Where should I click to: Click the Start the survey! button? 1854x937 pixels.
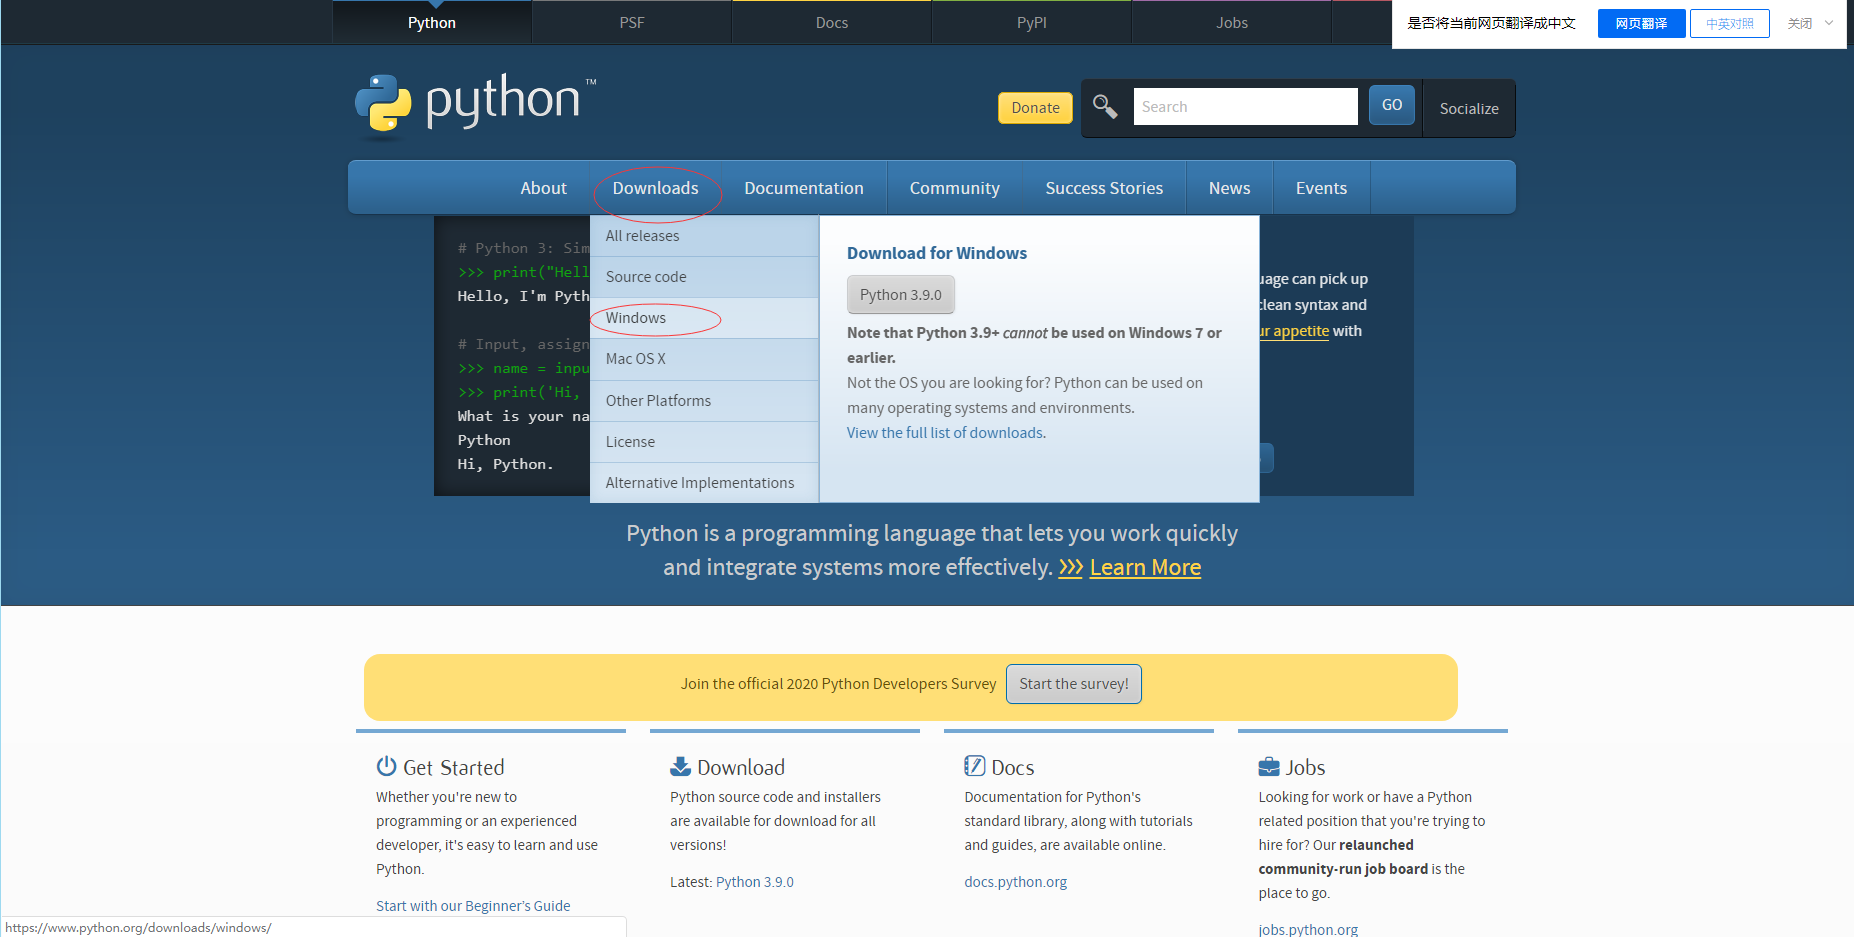coord(1074,684)
